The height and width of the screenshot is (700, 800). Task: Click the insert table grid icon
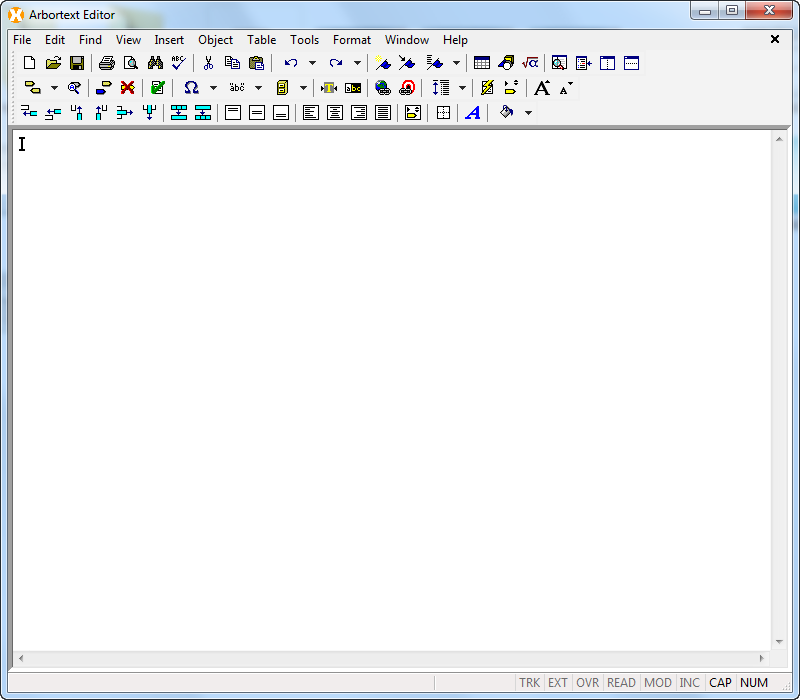click(482, 63)
